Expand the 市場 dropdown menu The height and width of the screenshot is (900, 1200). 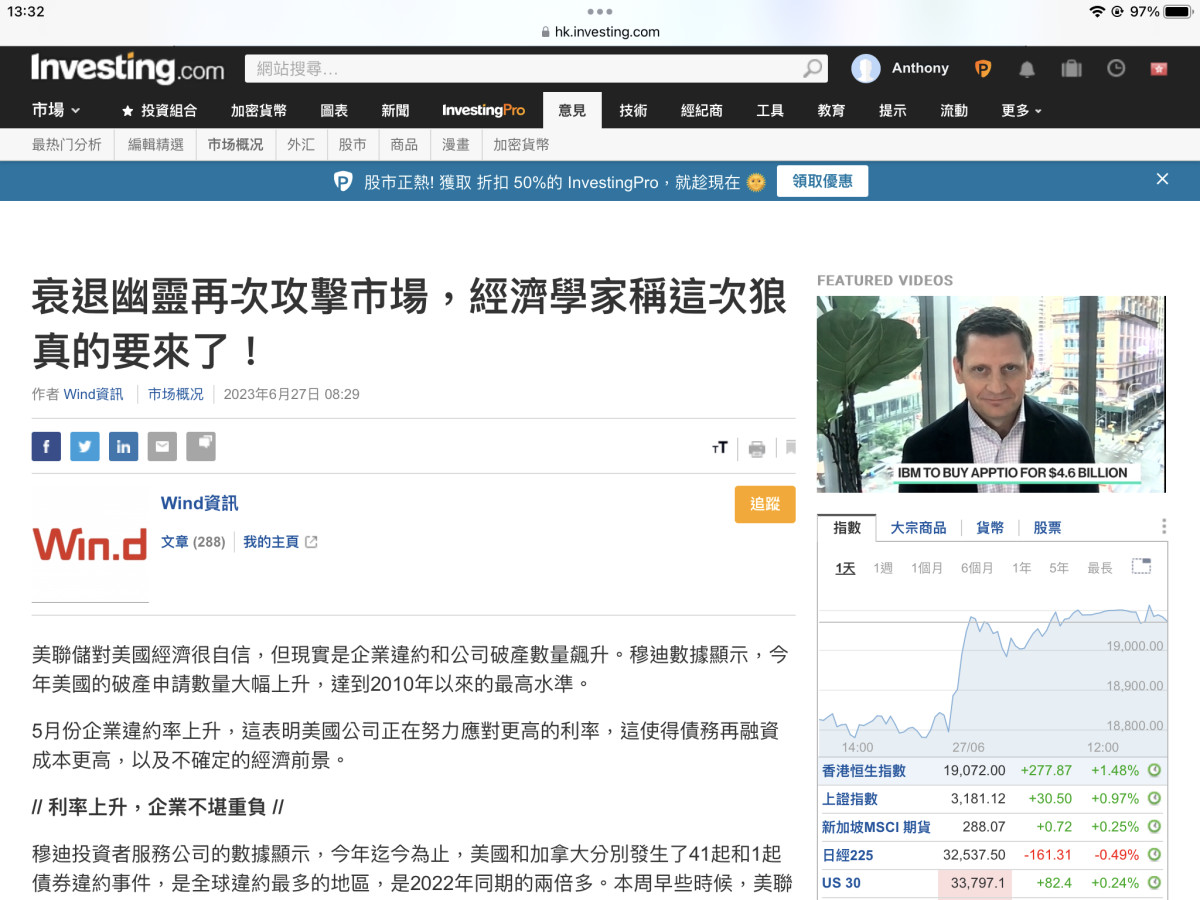tap(56, 110)
